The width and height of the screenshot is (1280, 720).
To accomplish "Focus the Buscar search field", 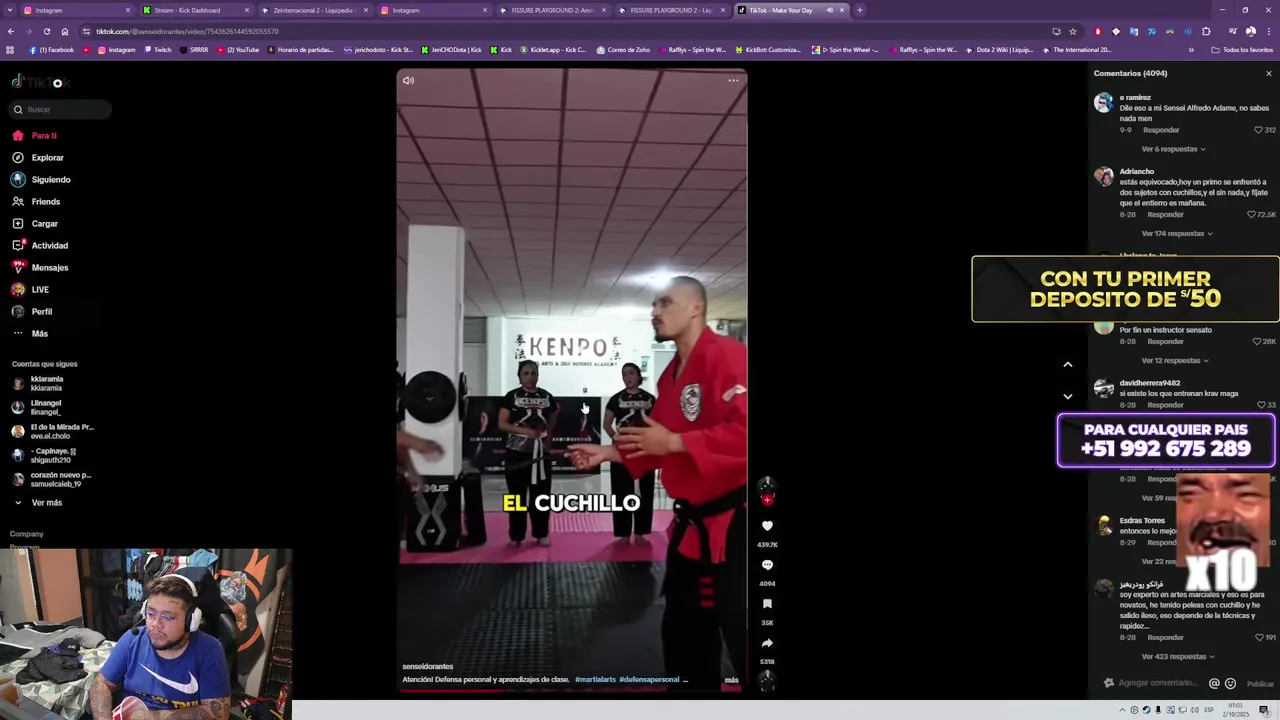I will coord(60,109).
